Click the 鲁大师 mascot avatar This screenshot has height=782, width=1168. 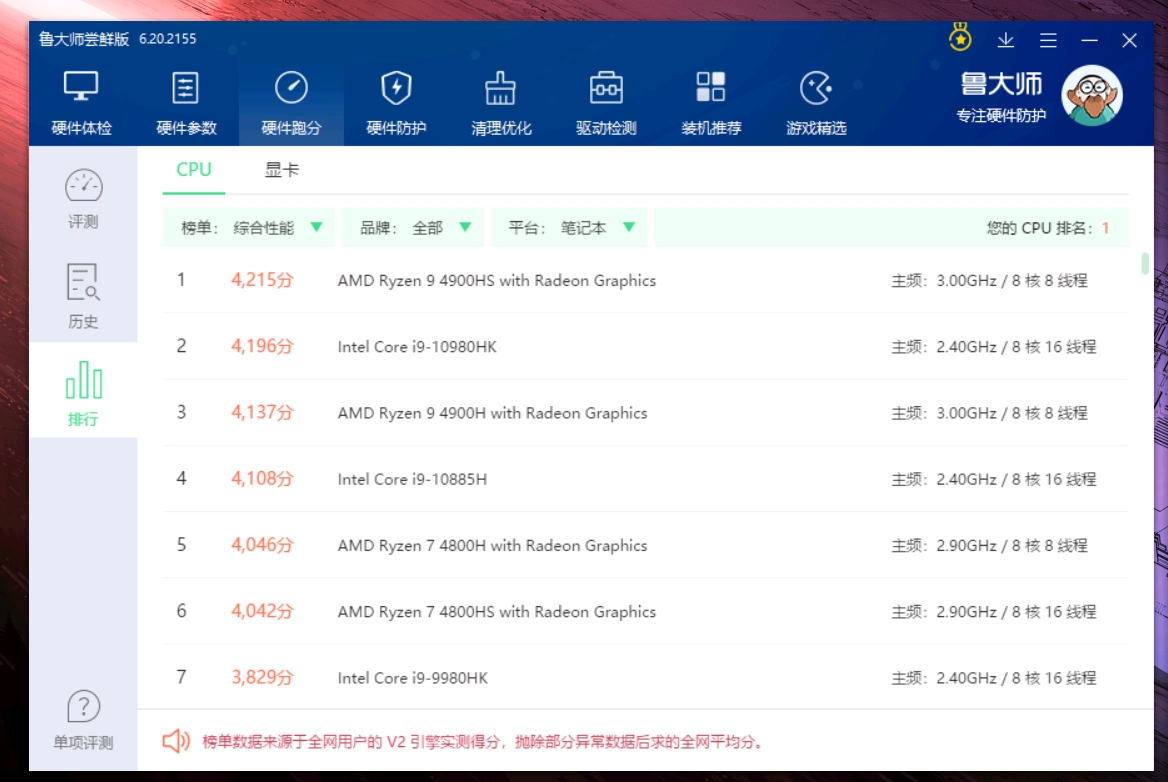pyautogui.click(x=1092, y=95)
